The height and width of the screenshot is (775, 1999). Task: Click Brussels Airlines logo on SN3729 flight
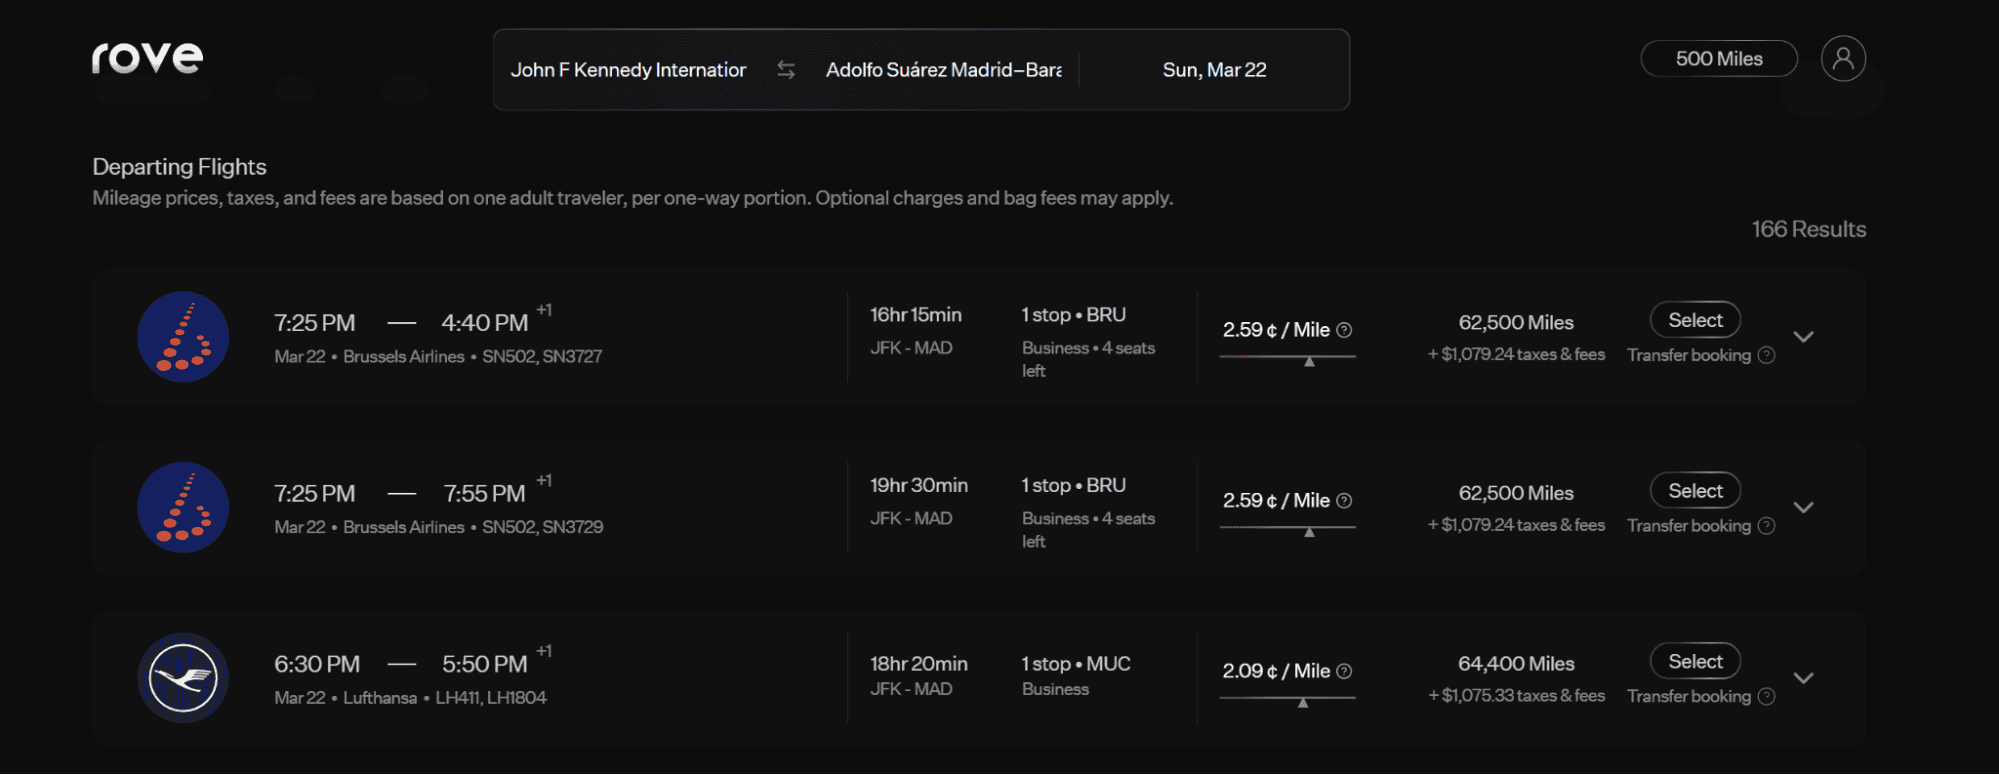183,507
